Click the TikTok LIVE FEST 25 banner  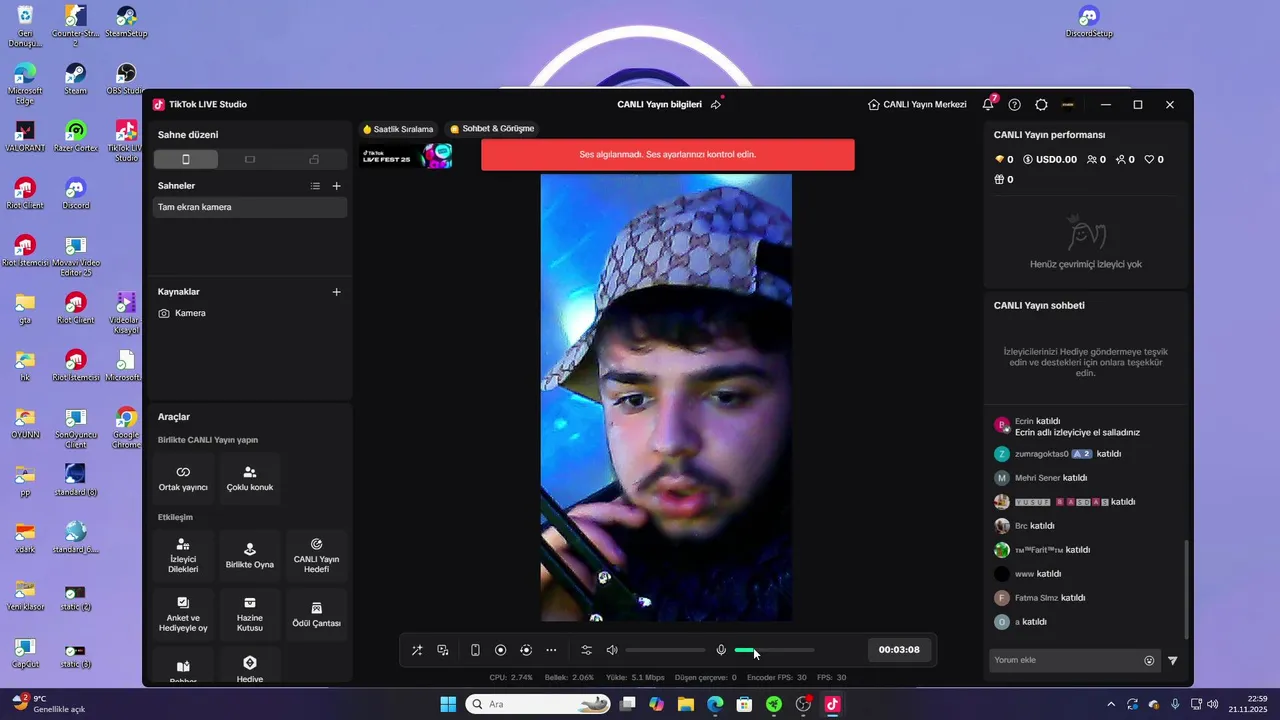coord(406,156)
